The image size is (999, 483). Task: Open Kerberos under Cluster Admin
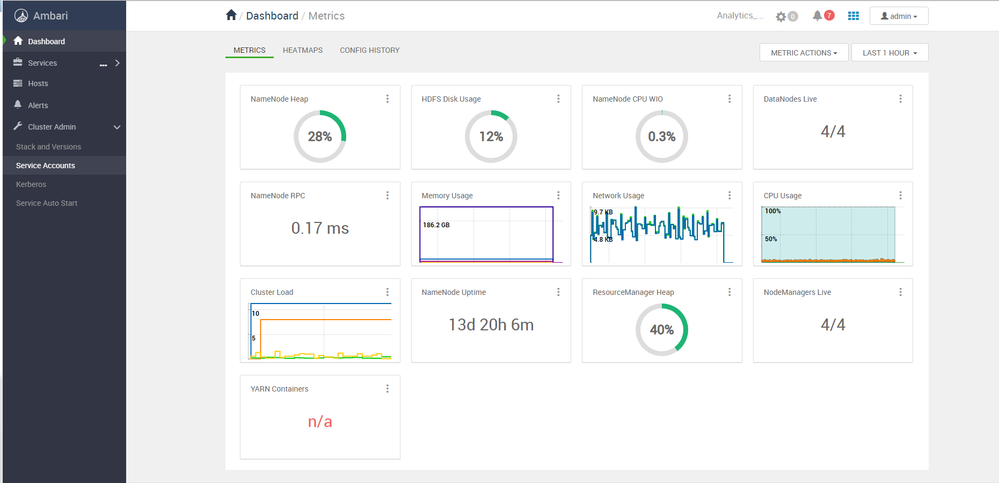[x=31, y=184]
